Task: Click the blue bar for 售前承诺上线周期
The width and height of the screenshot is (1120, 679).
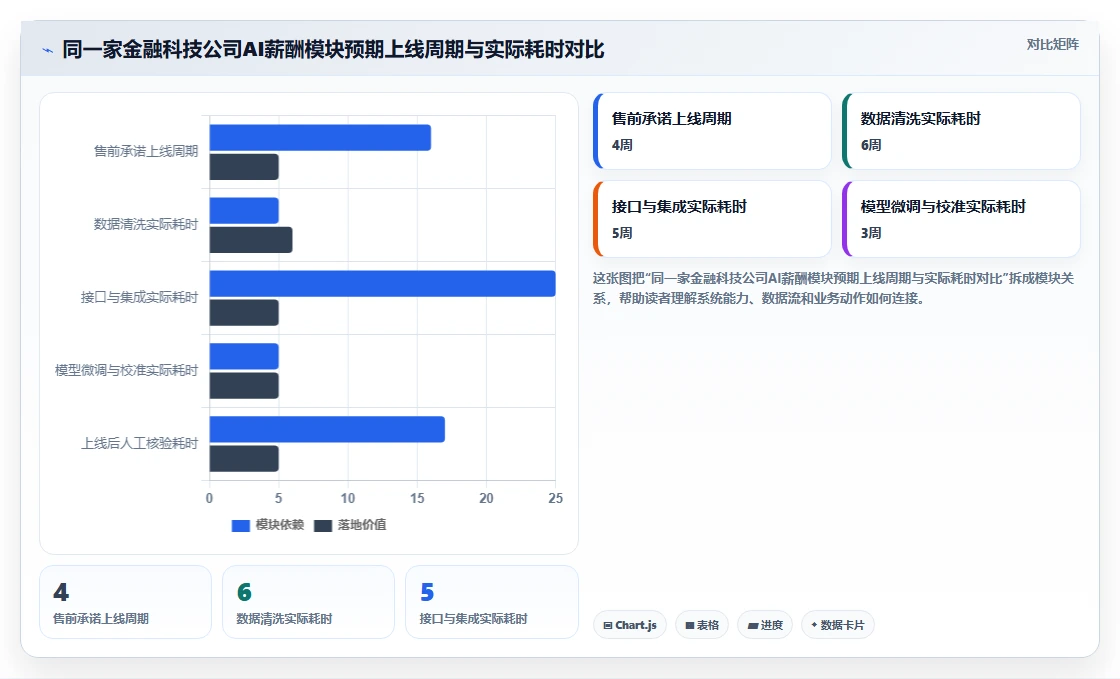Action: pyautogui.click(x=320, y=138)
